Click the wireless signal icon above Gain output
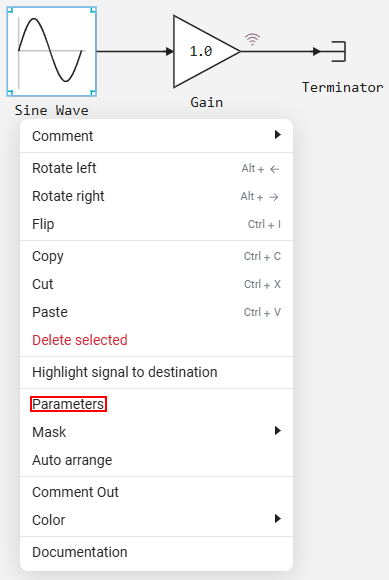 tap(252, 39)
